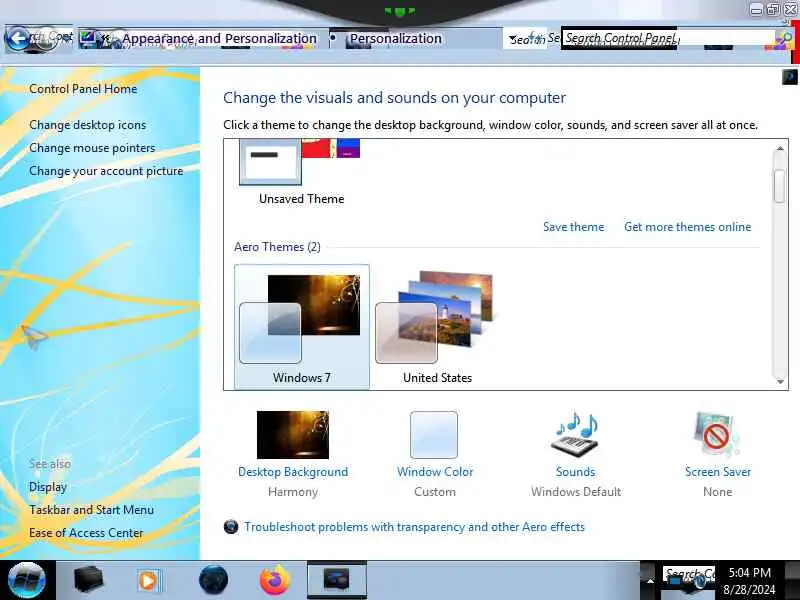Open the Sounds keyboard and notes icon
Screen dimensions: 800x600
tap(576, 435)
